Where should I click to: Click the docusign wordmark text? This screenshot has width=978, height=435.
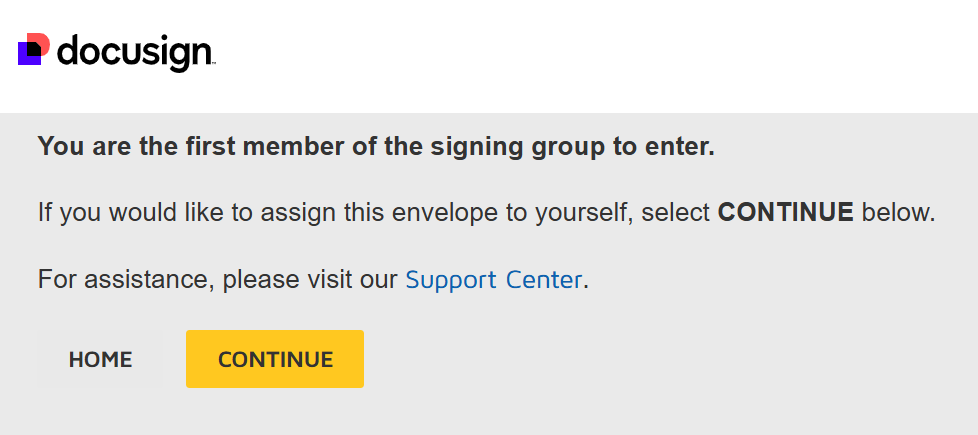point(135,51)
